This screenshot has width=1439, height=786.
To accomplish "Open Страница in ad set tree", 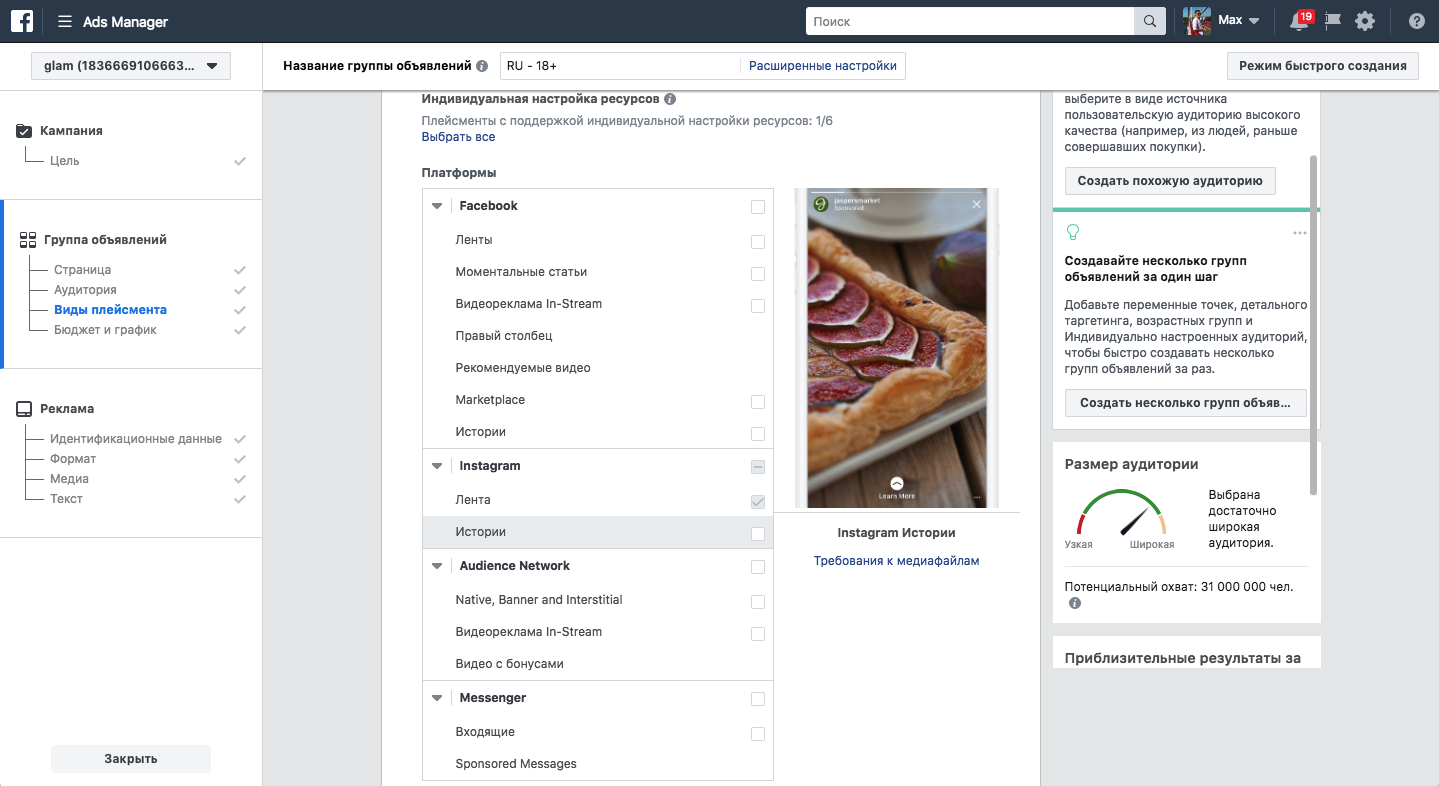I will [82, 270].
